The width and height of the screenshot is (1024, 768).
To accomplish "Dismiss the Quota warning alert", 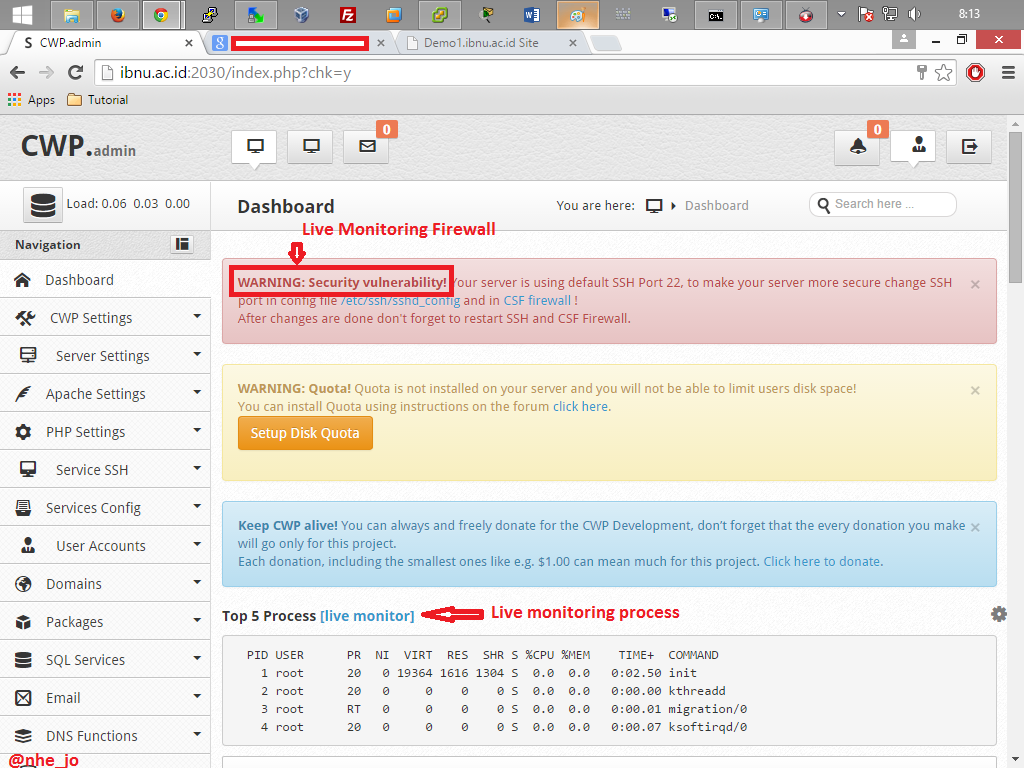I will (975, 390).
